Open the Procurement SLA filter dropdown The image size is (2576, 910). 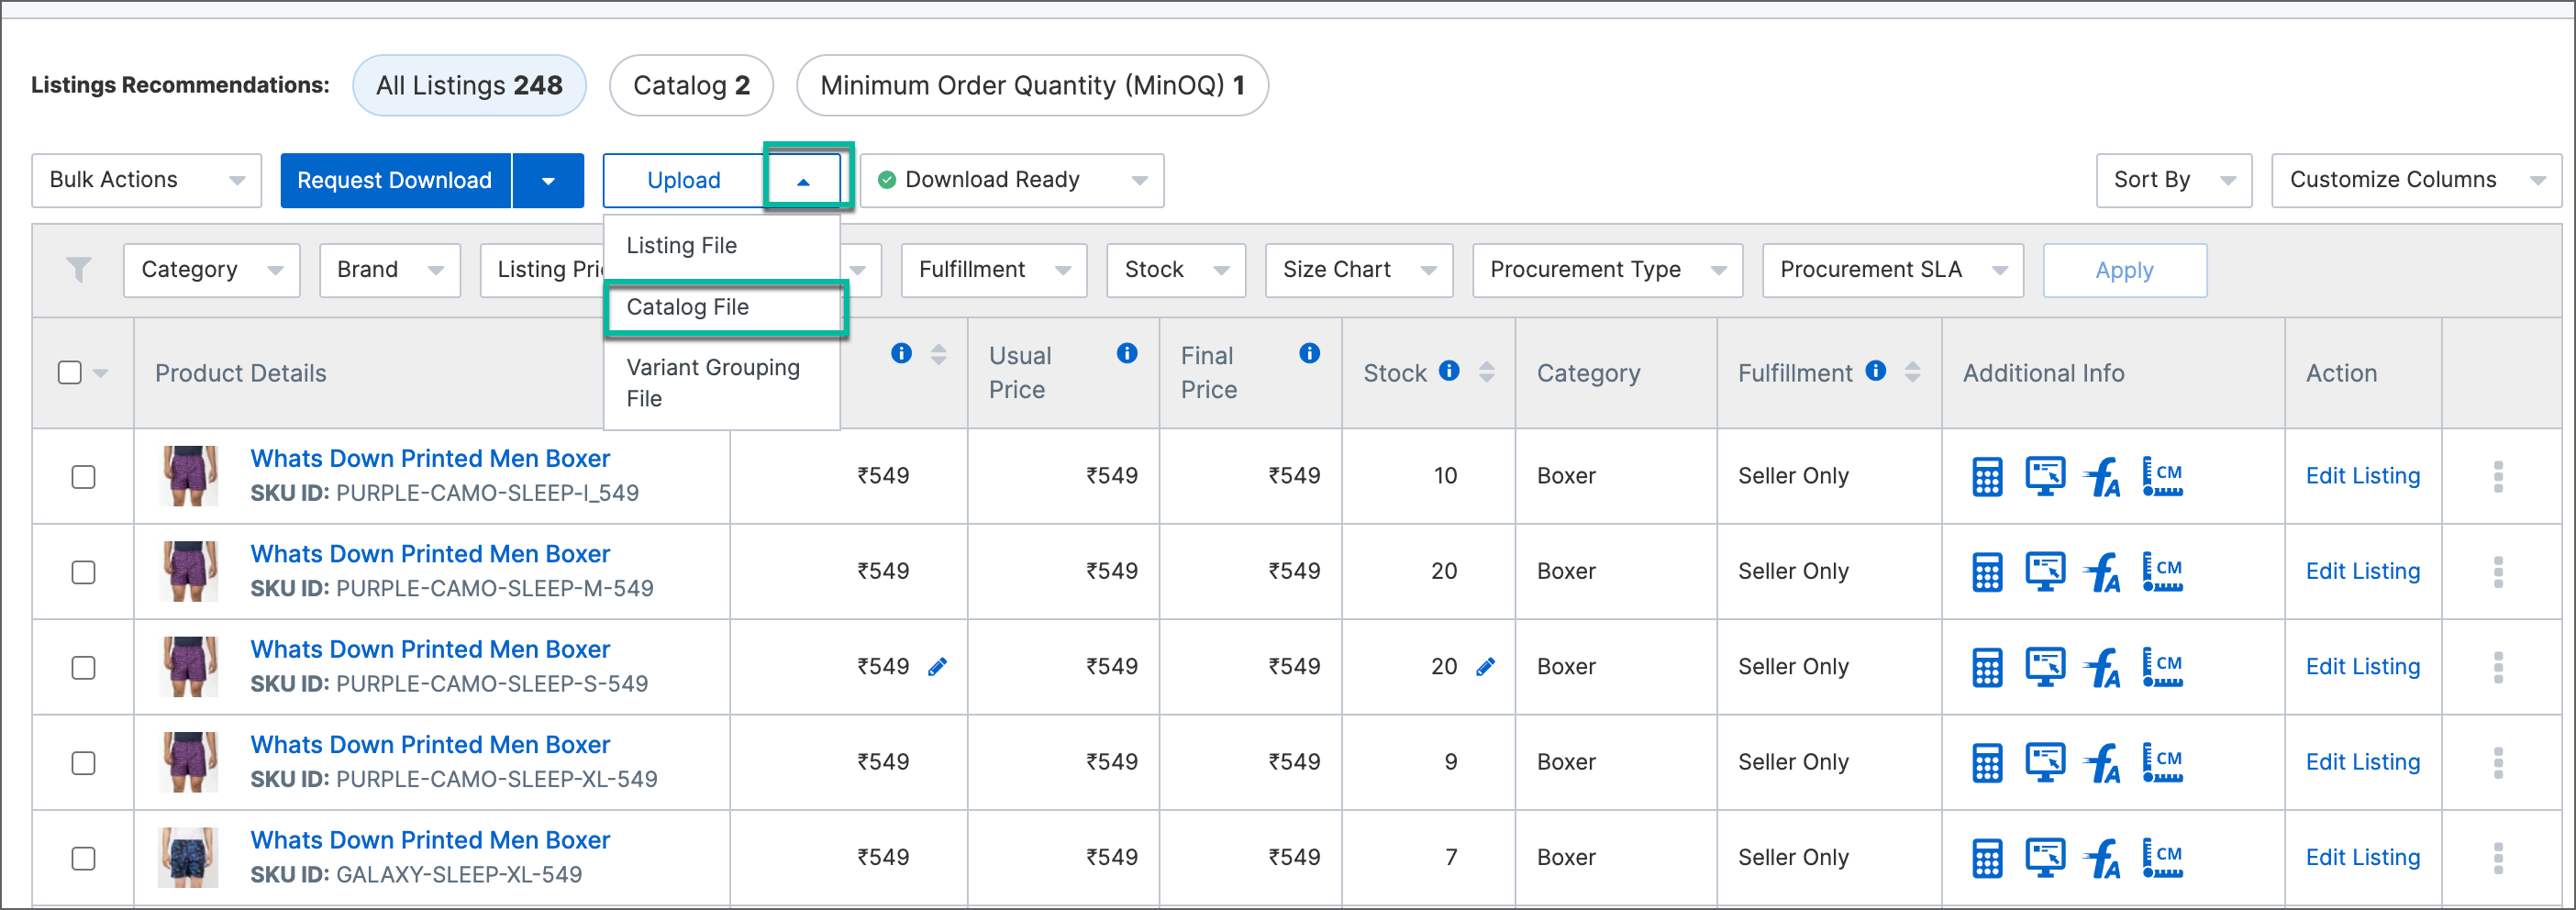(1892, 270)
